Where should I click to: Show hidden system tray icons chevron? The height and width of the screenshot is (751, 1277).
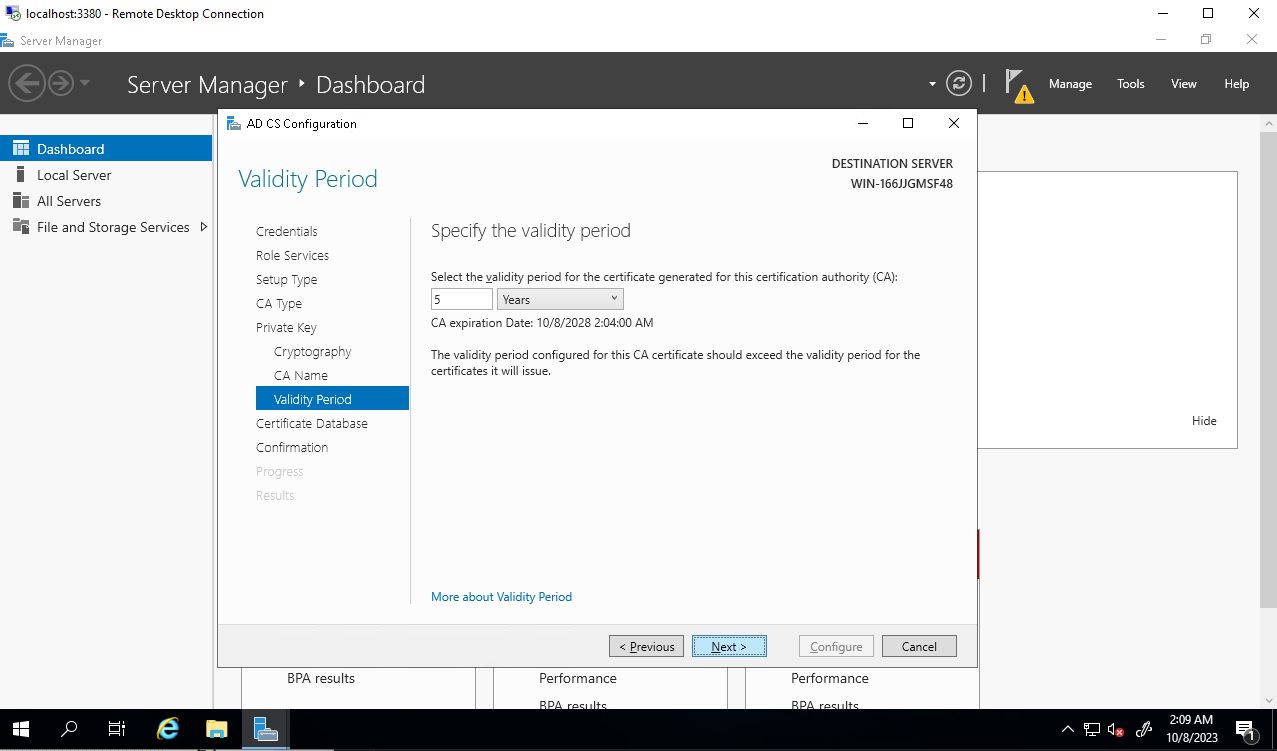(1067, 730)
